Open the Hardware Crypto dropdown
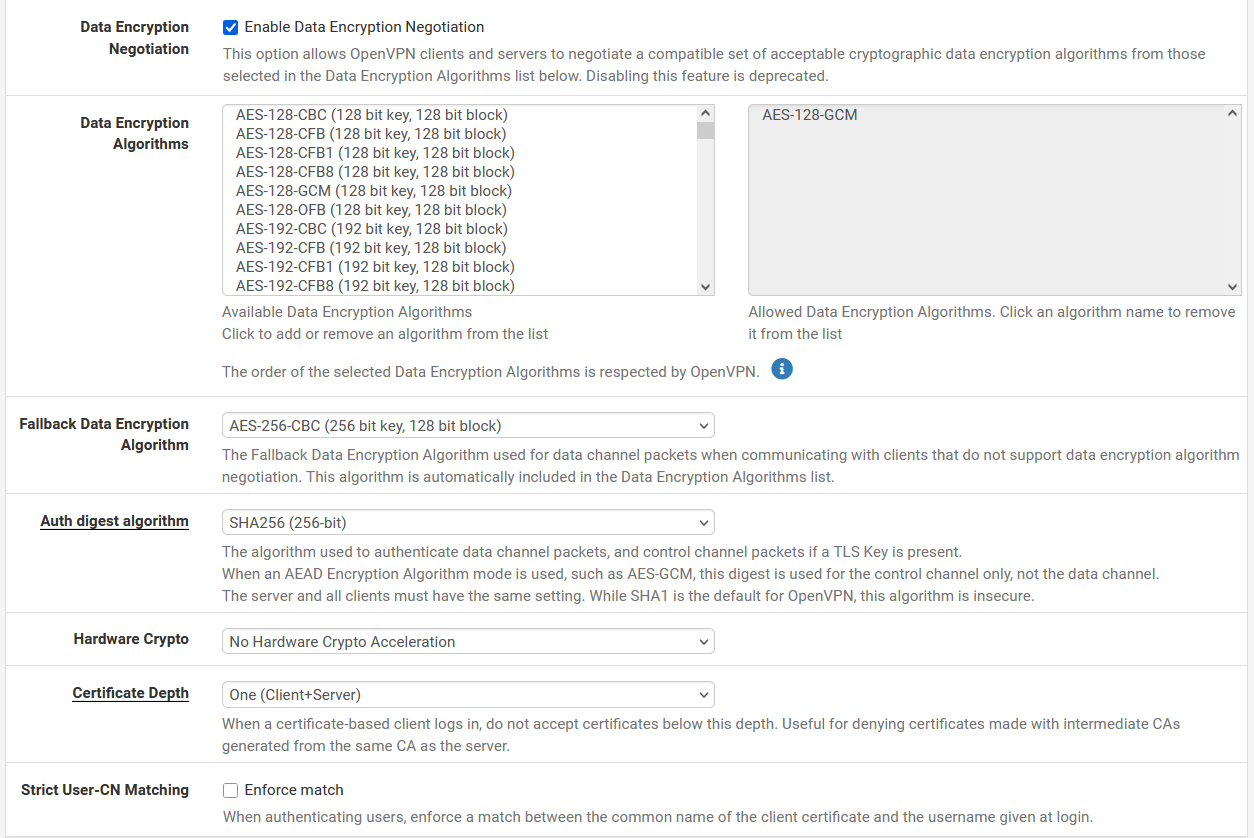The image size is (1254, 838). [x=468, y=641]
